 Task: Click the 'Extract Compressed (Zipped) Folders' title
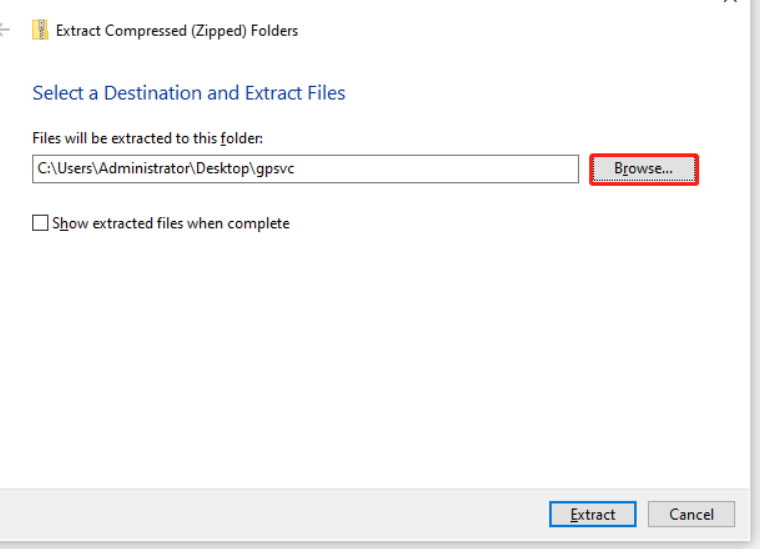coord(177,31)
